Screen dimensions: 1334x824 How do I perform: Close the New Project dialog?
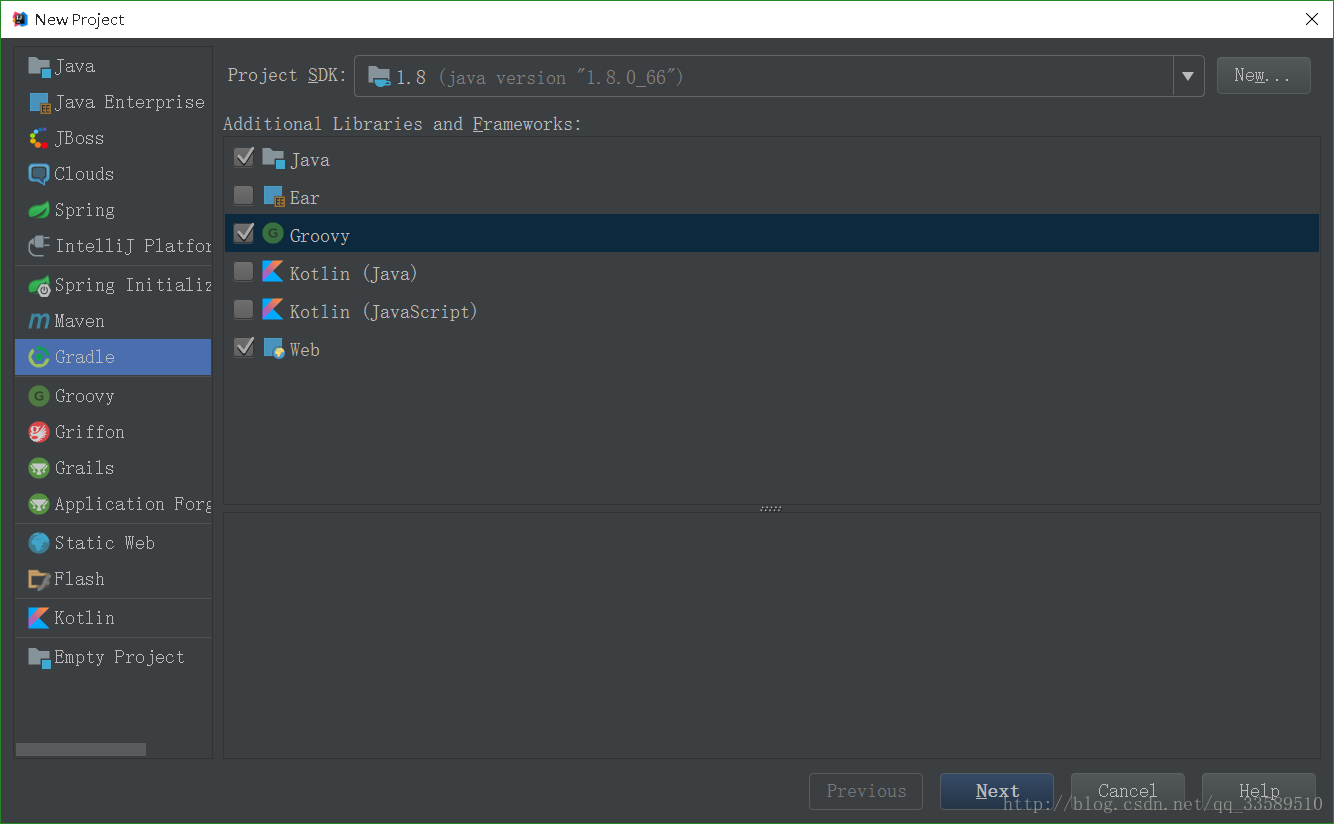[1311, 19]
